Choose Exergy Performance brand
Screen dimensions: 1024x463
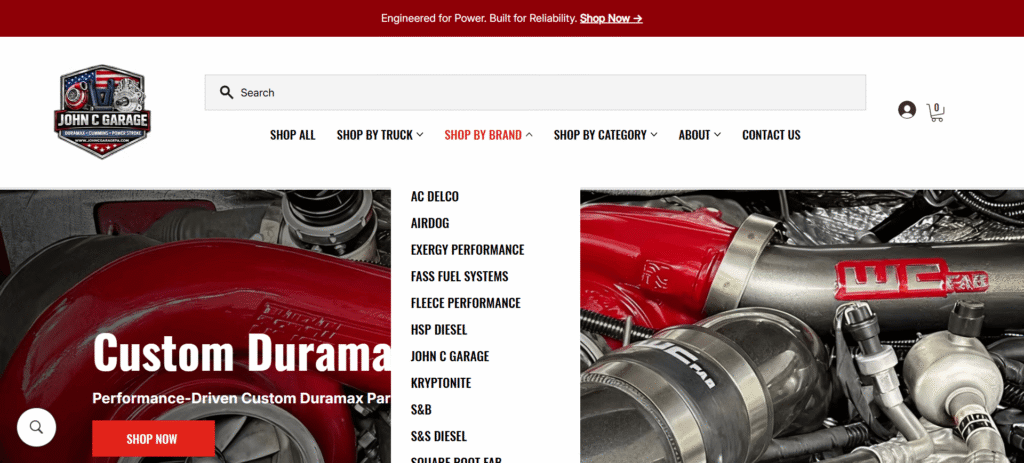click(467, 249)
